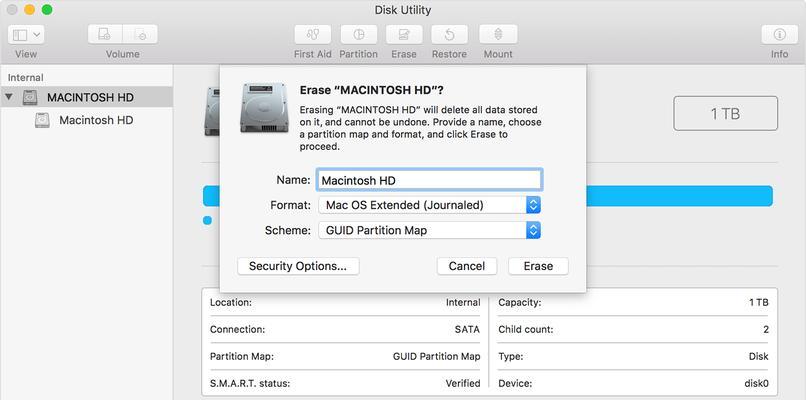Open the Format dropdown Mac OS Extended (Journaled)
Viewport: 806px width, 400px height.
tap(429, 205)
